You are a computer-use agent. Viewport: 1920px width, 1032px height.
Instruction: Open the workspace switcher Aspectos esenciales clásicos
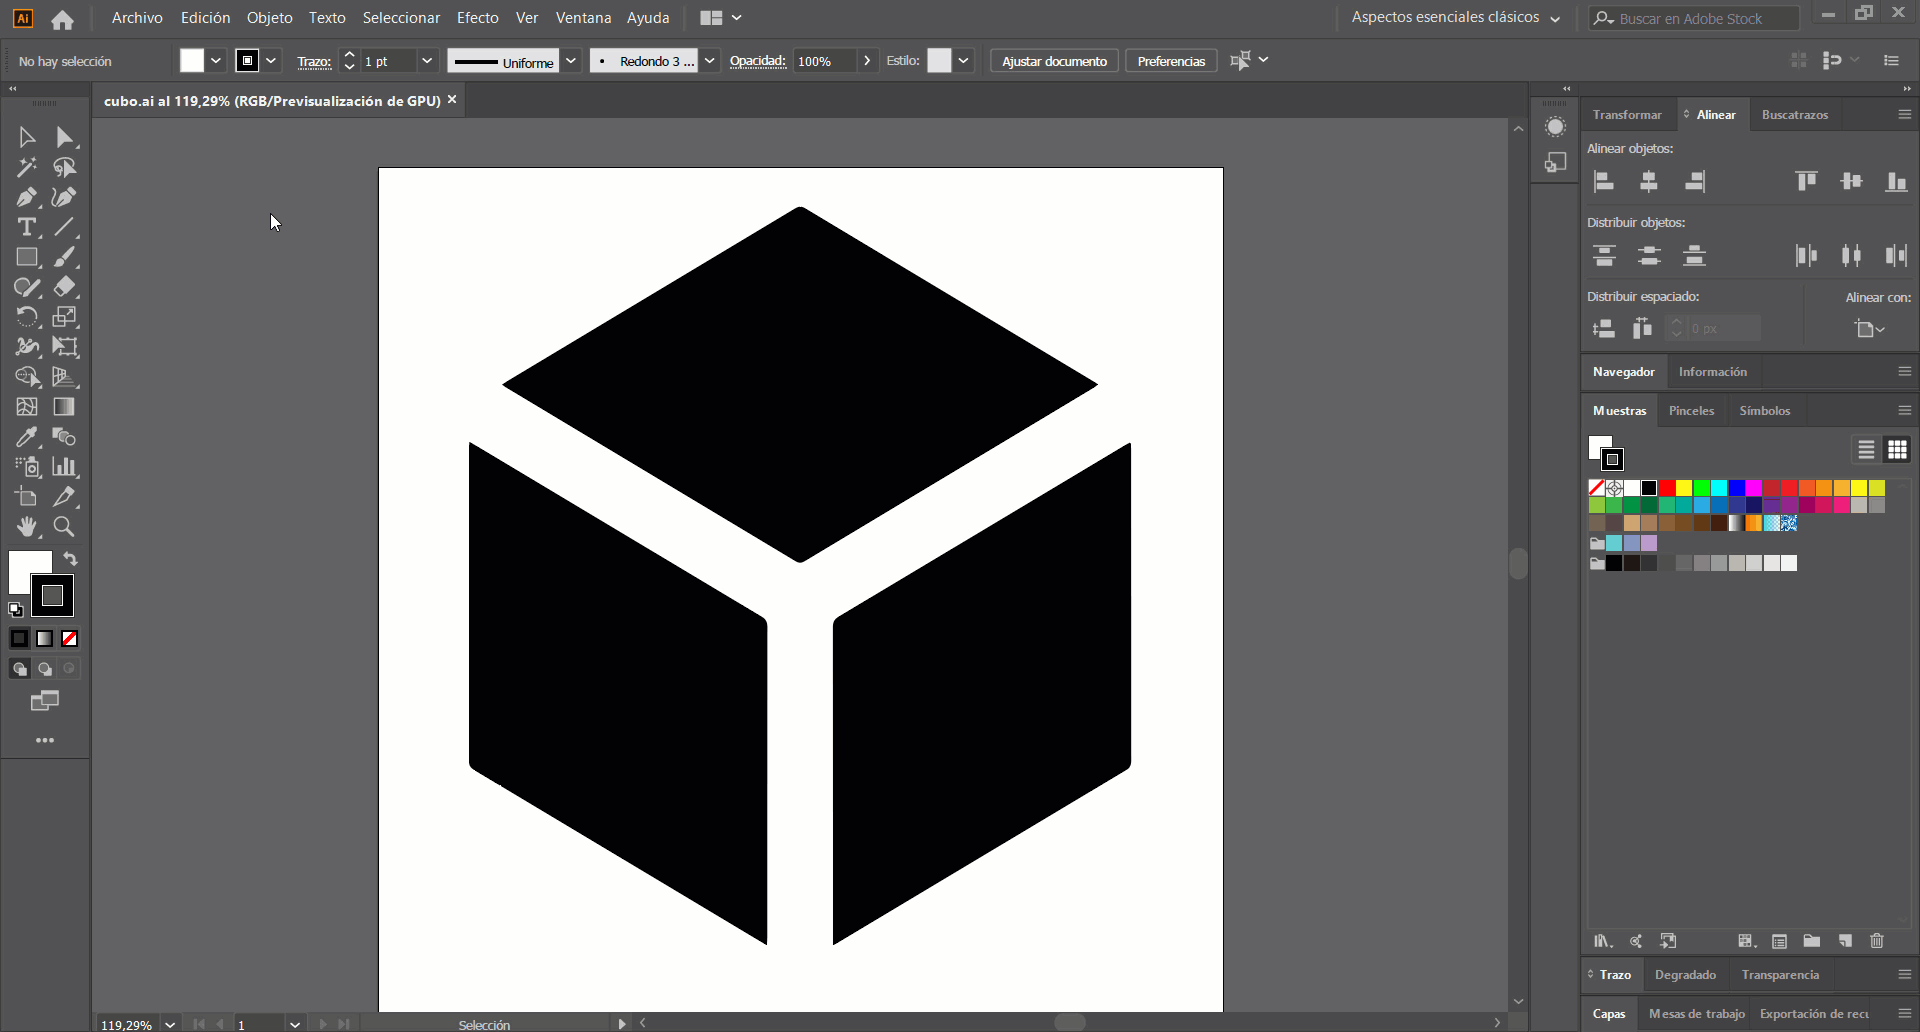[1455, 18]
